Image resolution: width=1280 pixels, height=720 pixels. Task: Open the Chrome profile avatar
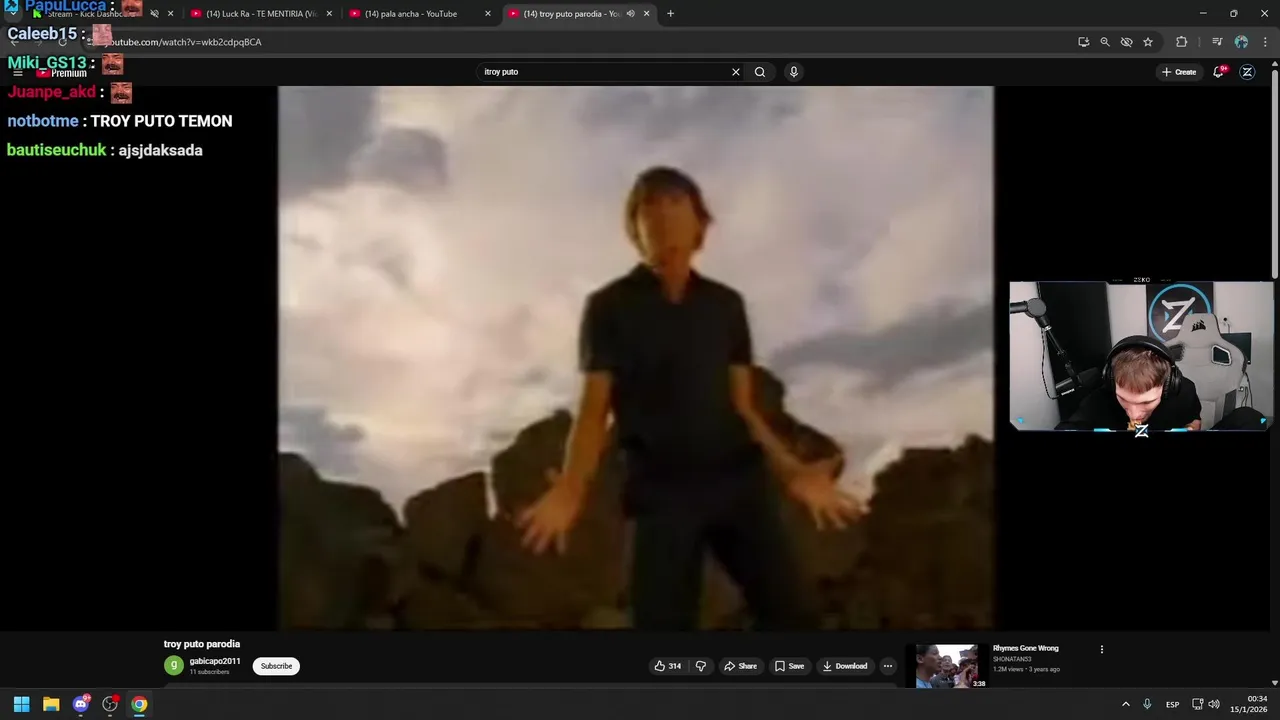coord(1241,42)
